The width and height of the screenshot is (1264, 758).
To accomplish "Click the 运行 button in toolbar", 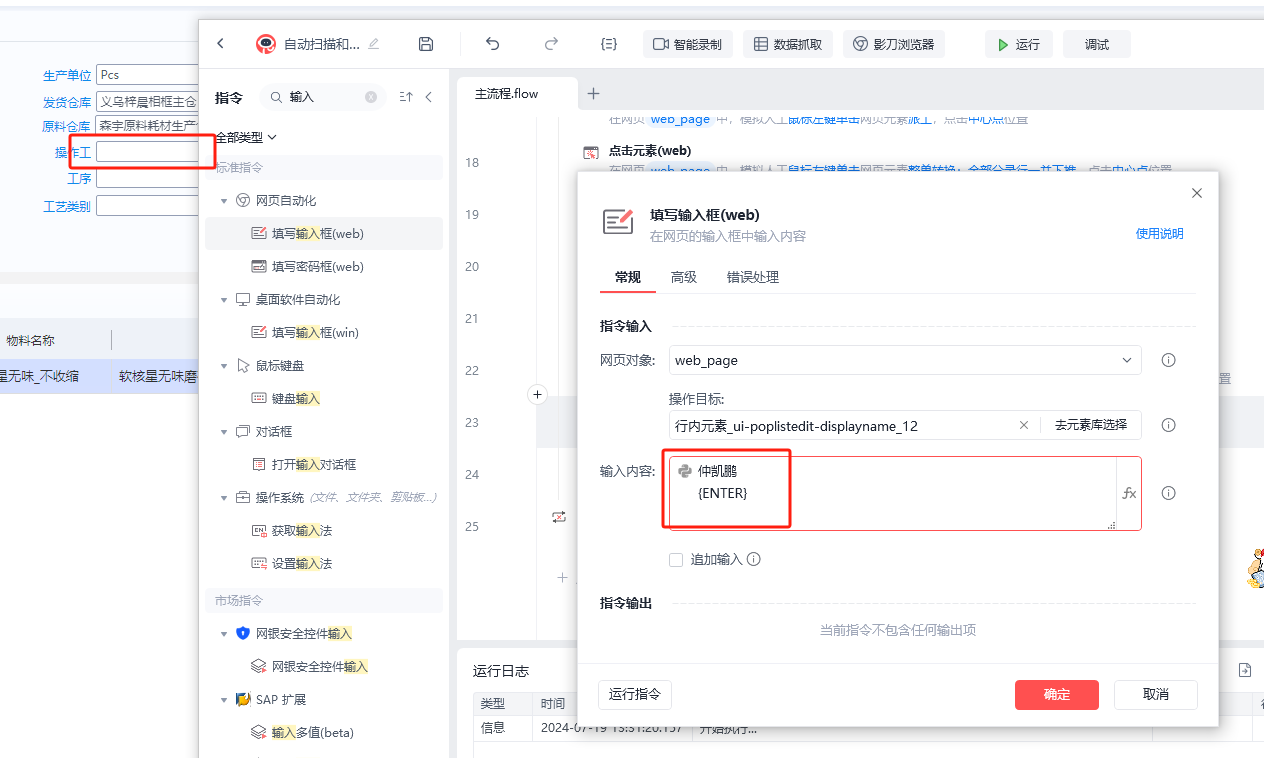I will 1018,44.
